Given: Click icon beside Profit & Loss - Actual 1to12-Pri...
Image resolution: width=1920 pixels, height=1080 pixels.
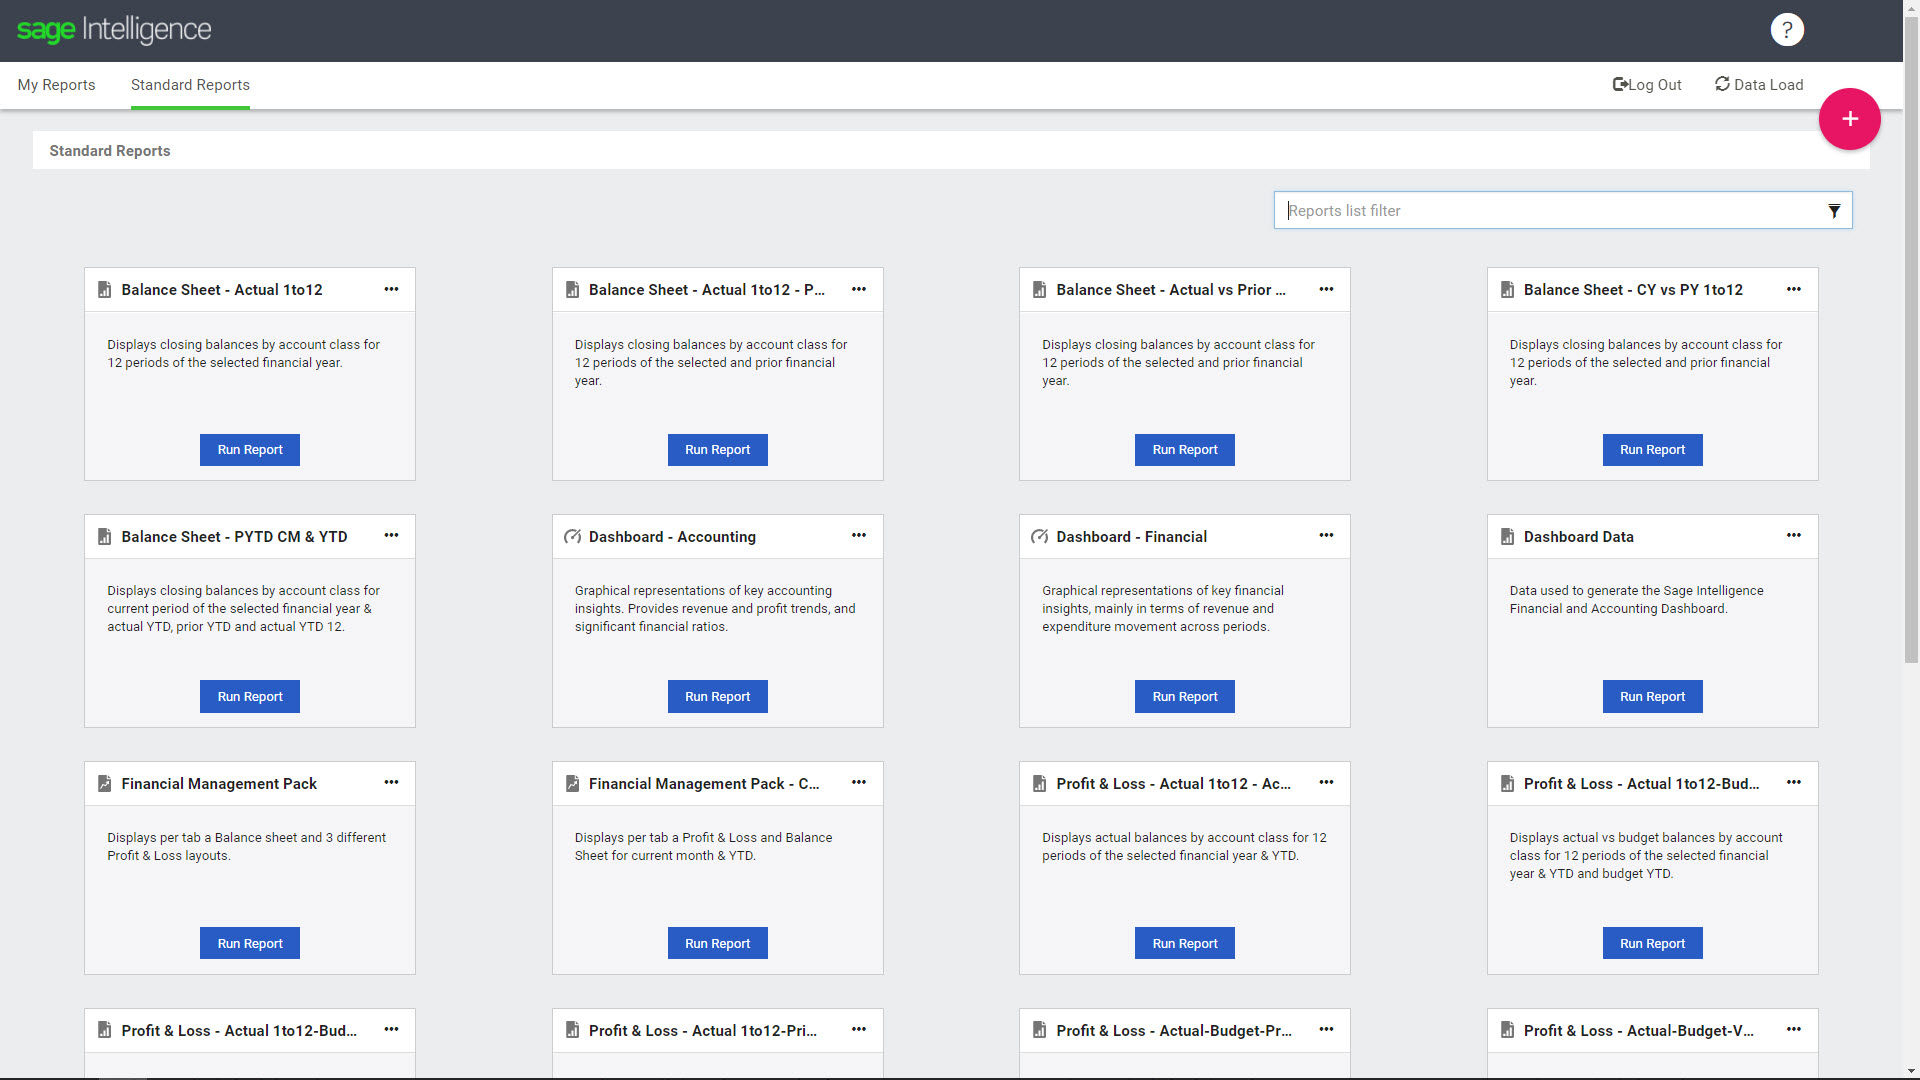Looking at the screenshot, I should coord(572,1030).
